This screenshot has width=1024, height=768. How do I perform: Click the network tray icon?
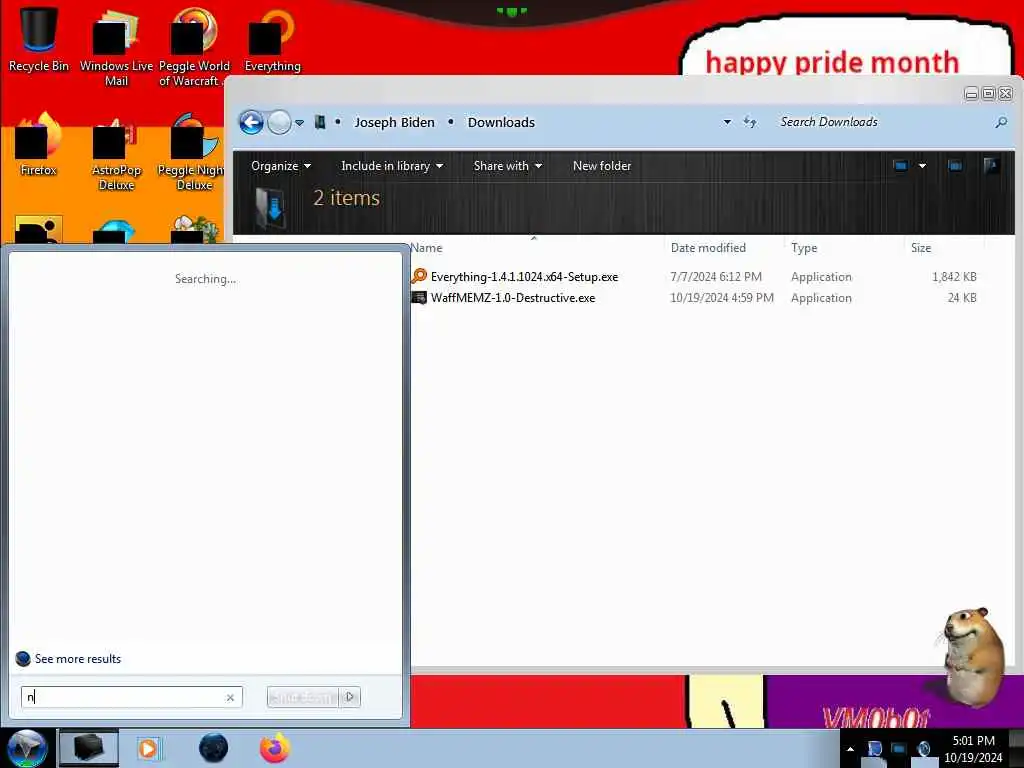tap(899, 748)
